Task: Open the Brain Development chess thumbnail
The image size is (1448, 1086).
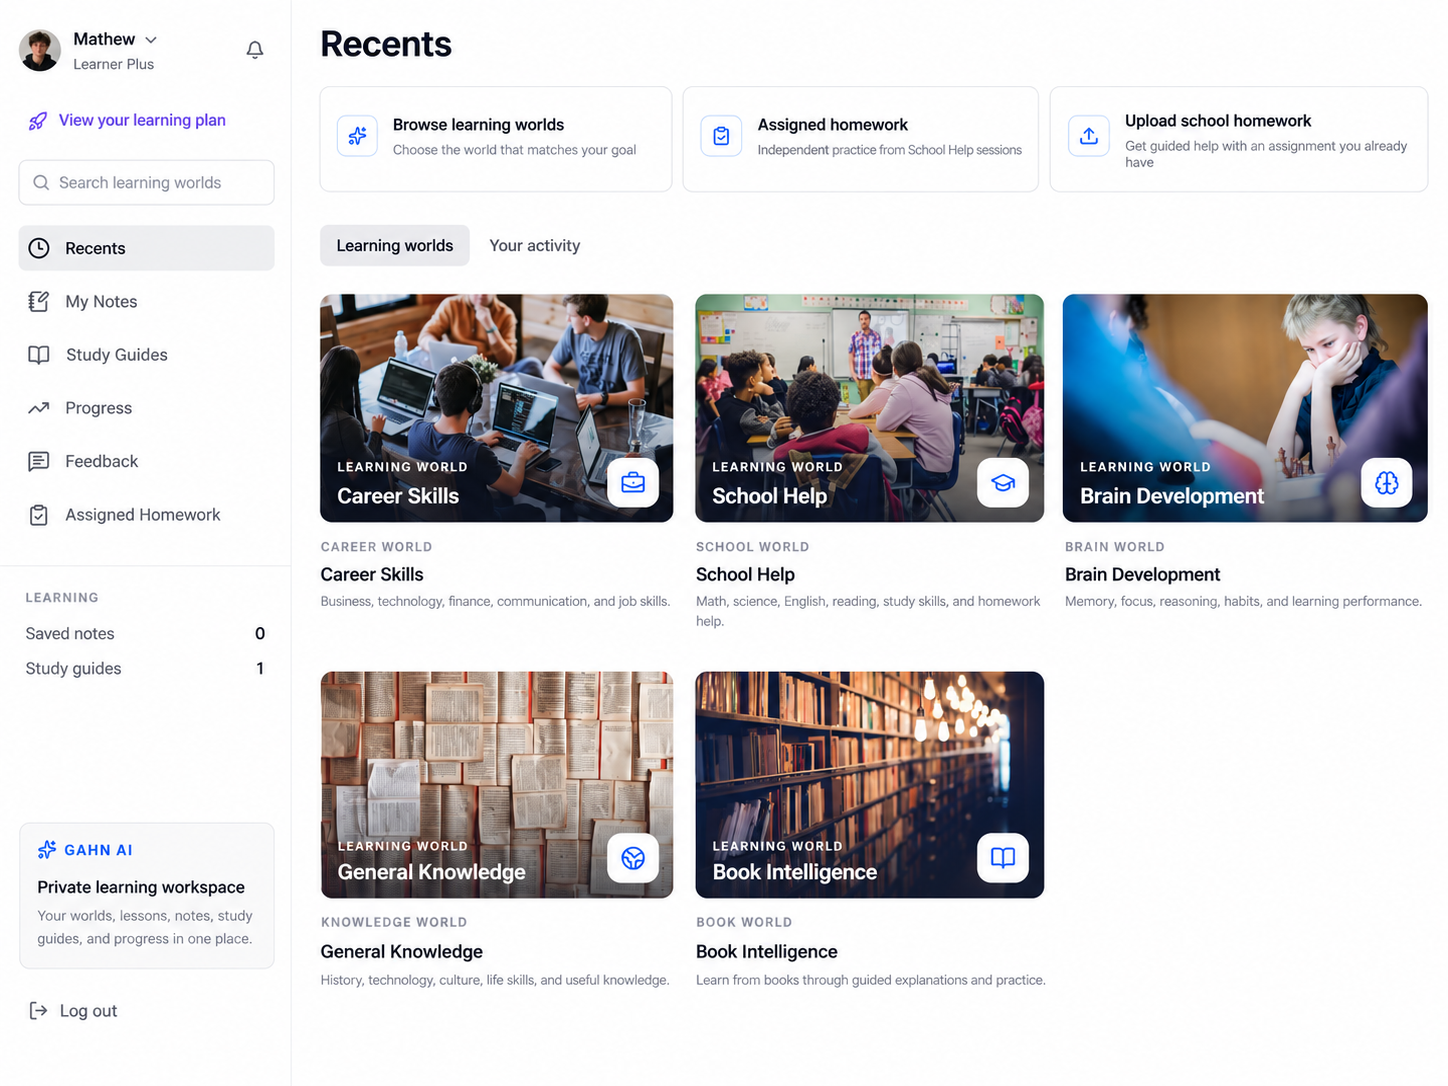Action: coord(1245,408)
